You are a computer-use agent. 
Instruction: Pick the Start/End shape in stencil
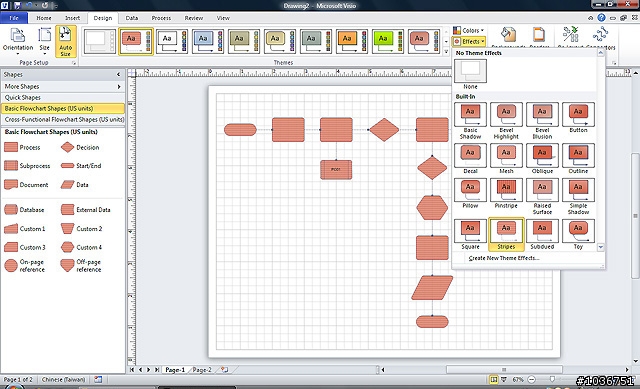tap(81, 166)
